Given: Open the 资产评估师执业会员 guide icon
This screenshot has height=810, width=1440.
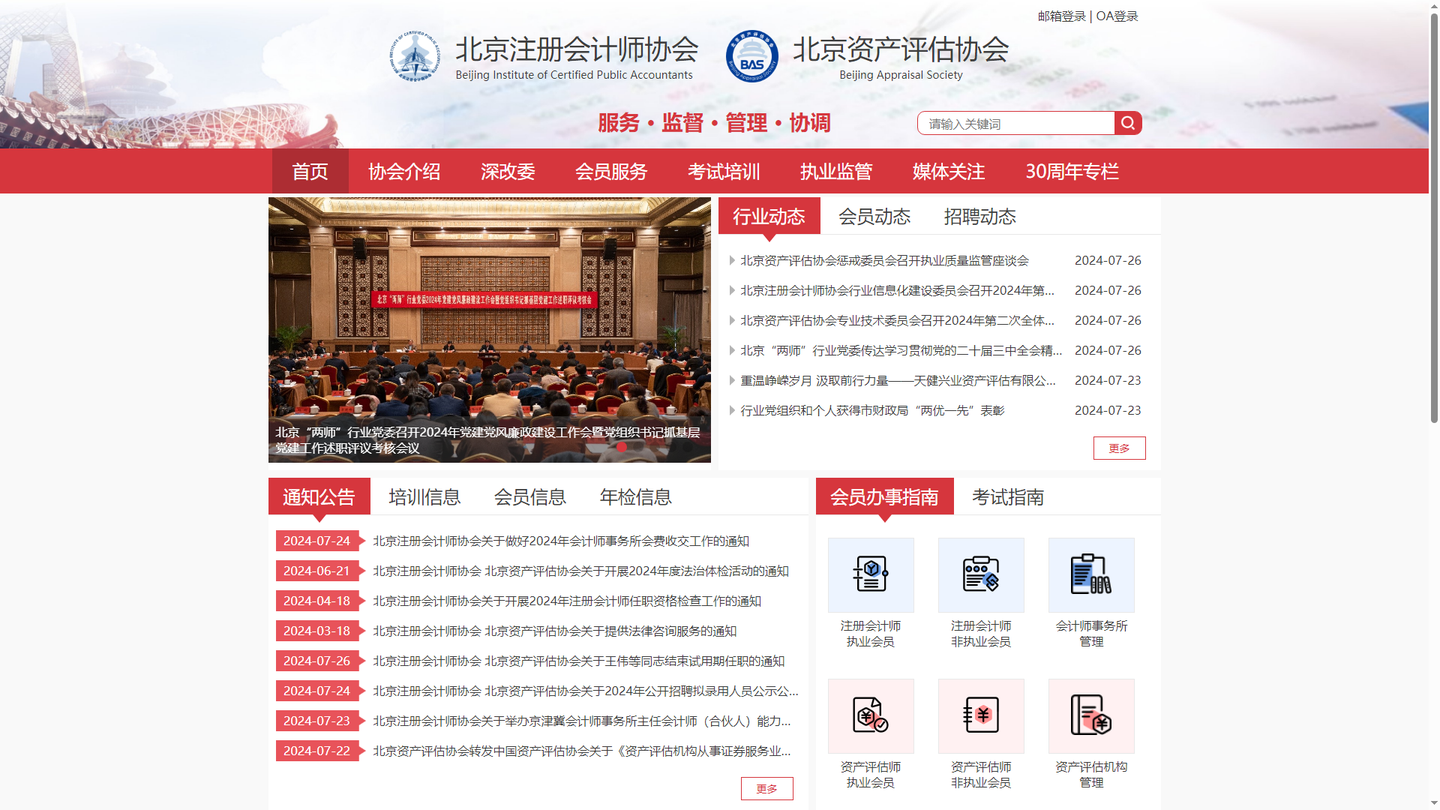Looking at the screenshot, I should [871, 716].
